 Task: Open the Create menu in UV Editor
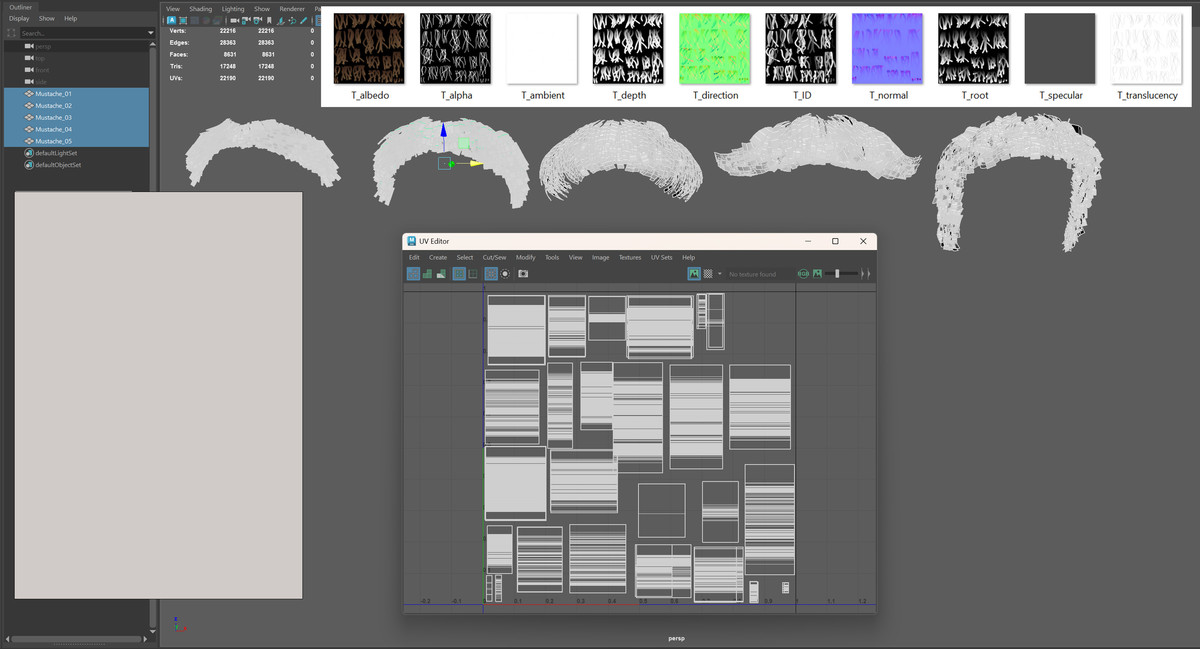click(438, 257)
